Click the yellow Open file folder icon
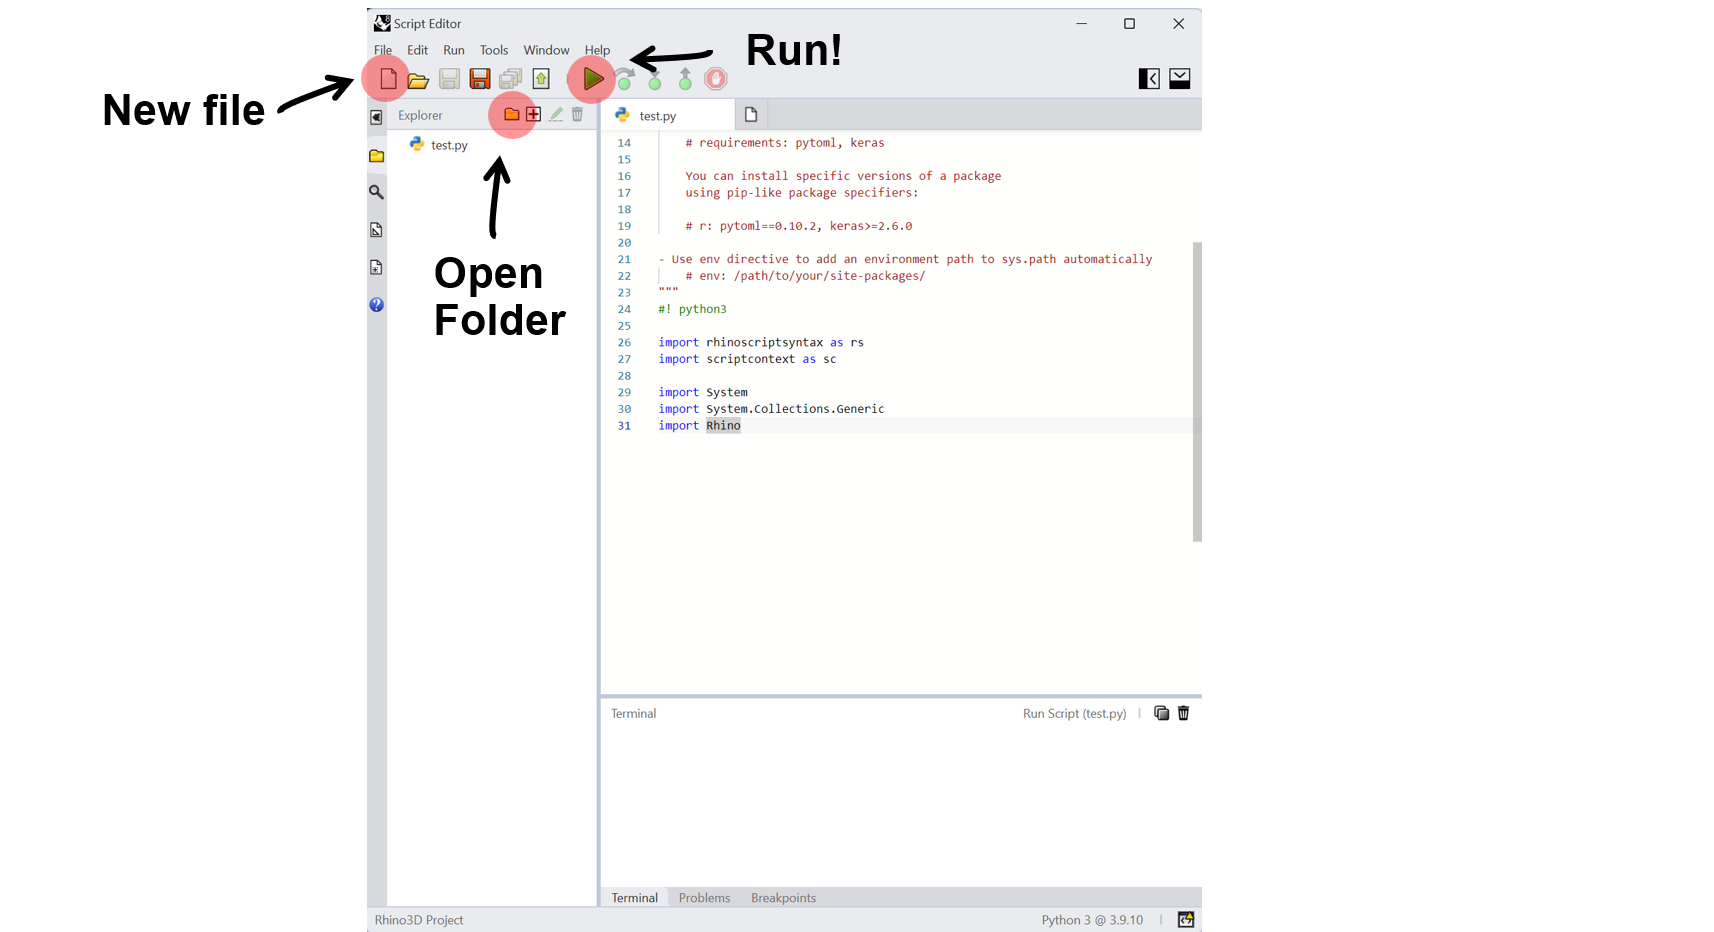Image resolution: width=1714 pixels, height=932 pixels. tap(418, 79)
